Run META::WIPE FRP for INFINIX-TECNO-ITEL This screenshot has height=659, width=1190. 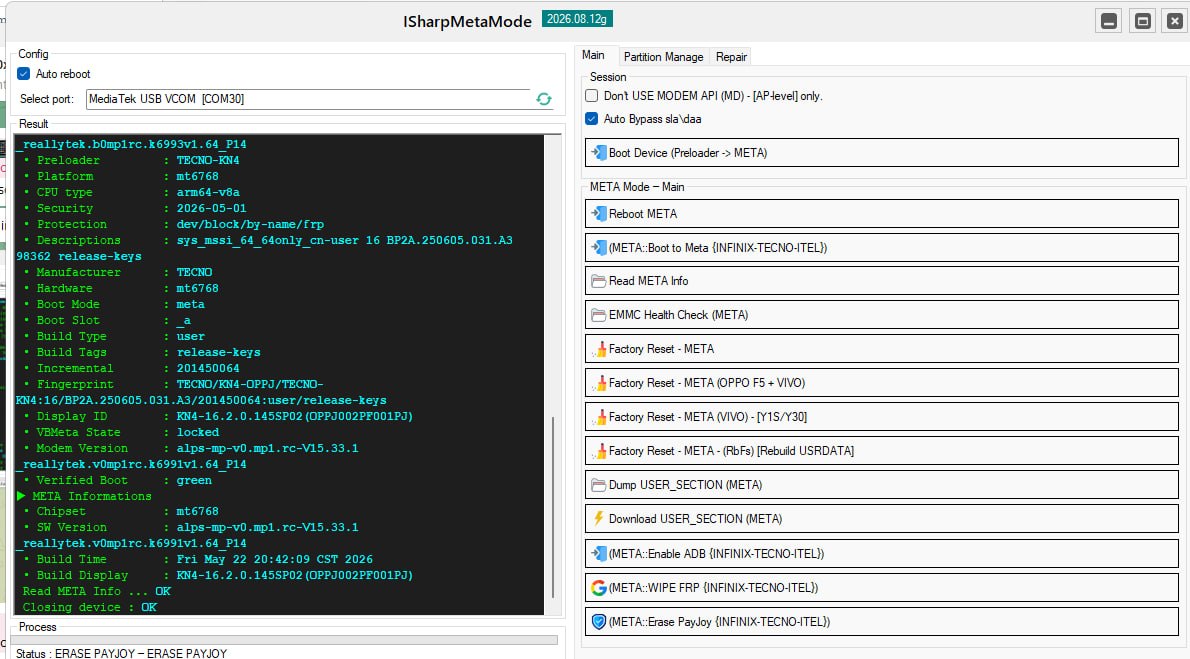pyautogui.click(x=881, y=588)
